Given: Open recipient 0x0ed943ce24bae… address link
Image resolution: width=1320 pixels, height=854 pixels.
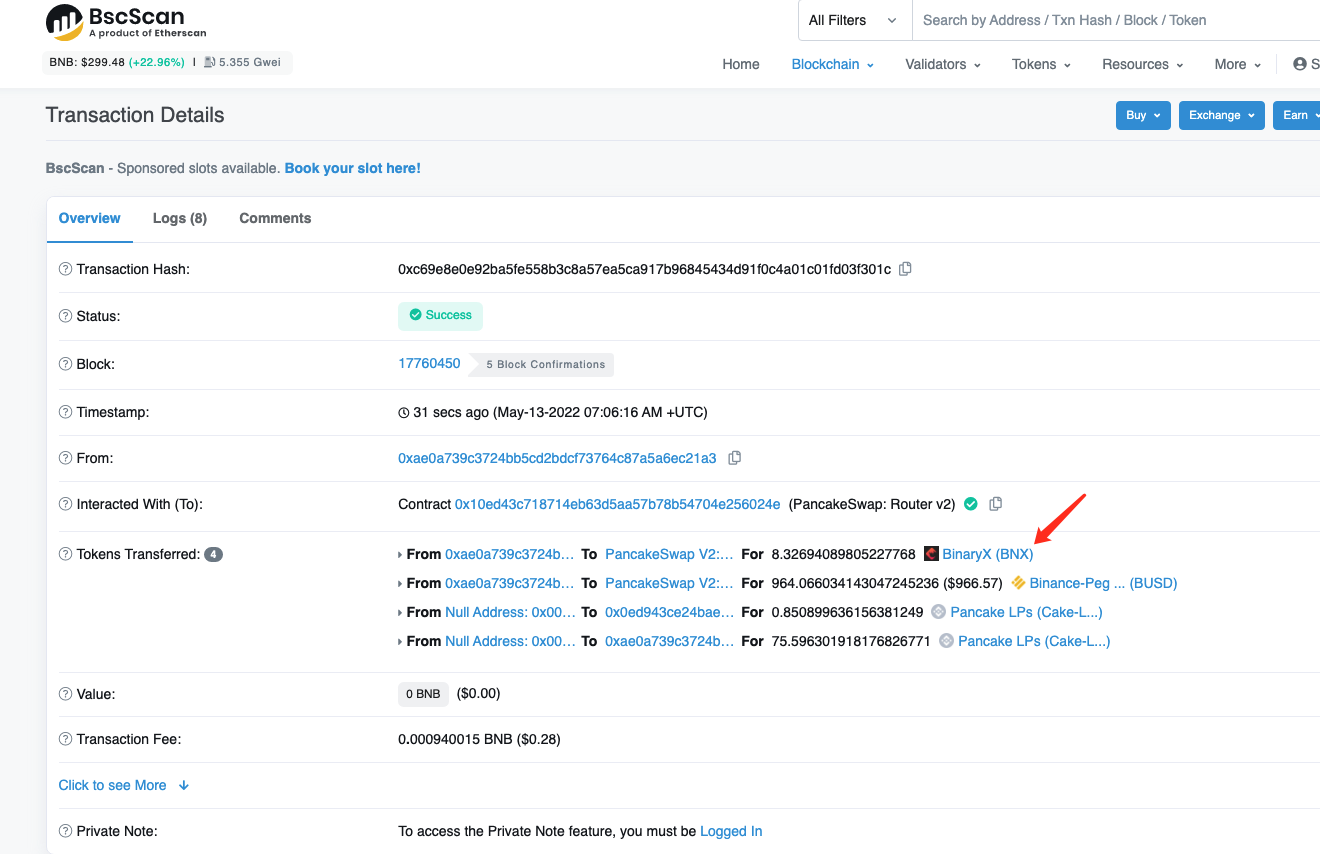Looking at the screenshot, I should pyautogui.click(x=670, y=612).
